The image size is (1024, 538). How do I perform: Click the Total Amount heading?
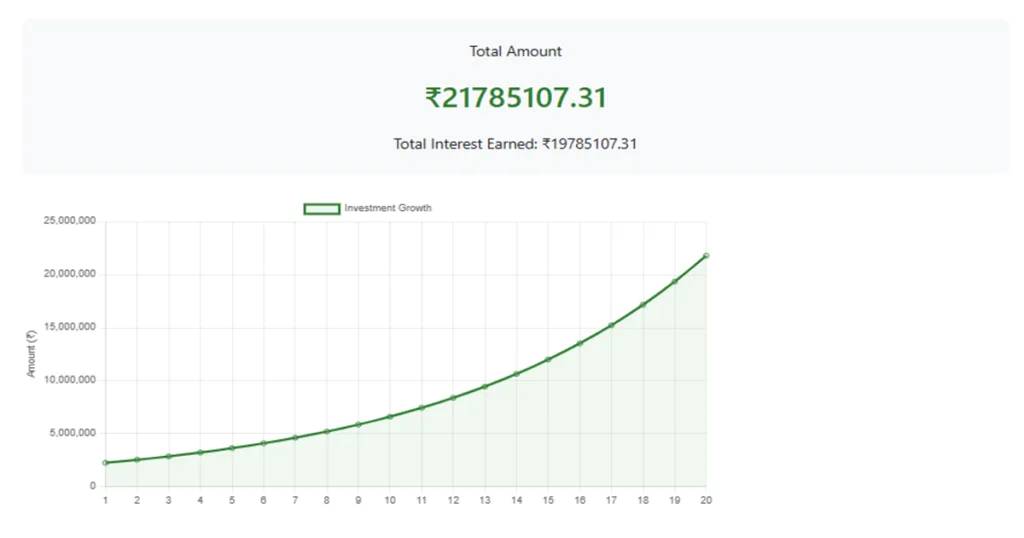pos(515,52)
